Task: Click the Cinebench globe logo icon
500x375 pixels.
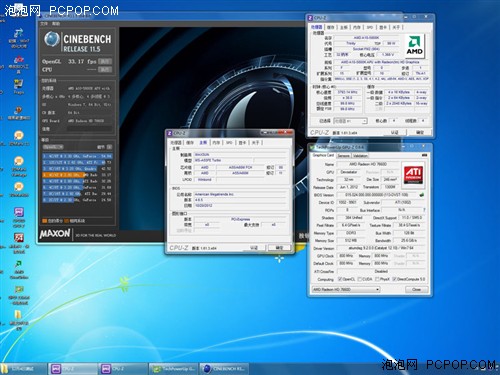Action: pyautogui.click(x=51, y=39)
